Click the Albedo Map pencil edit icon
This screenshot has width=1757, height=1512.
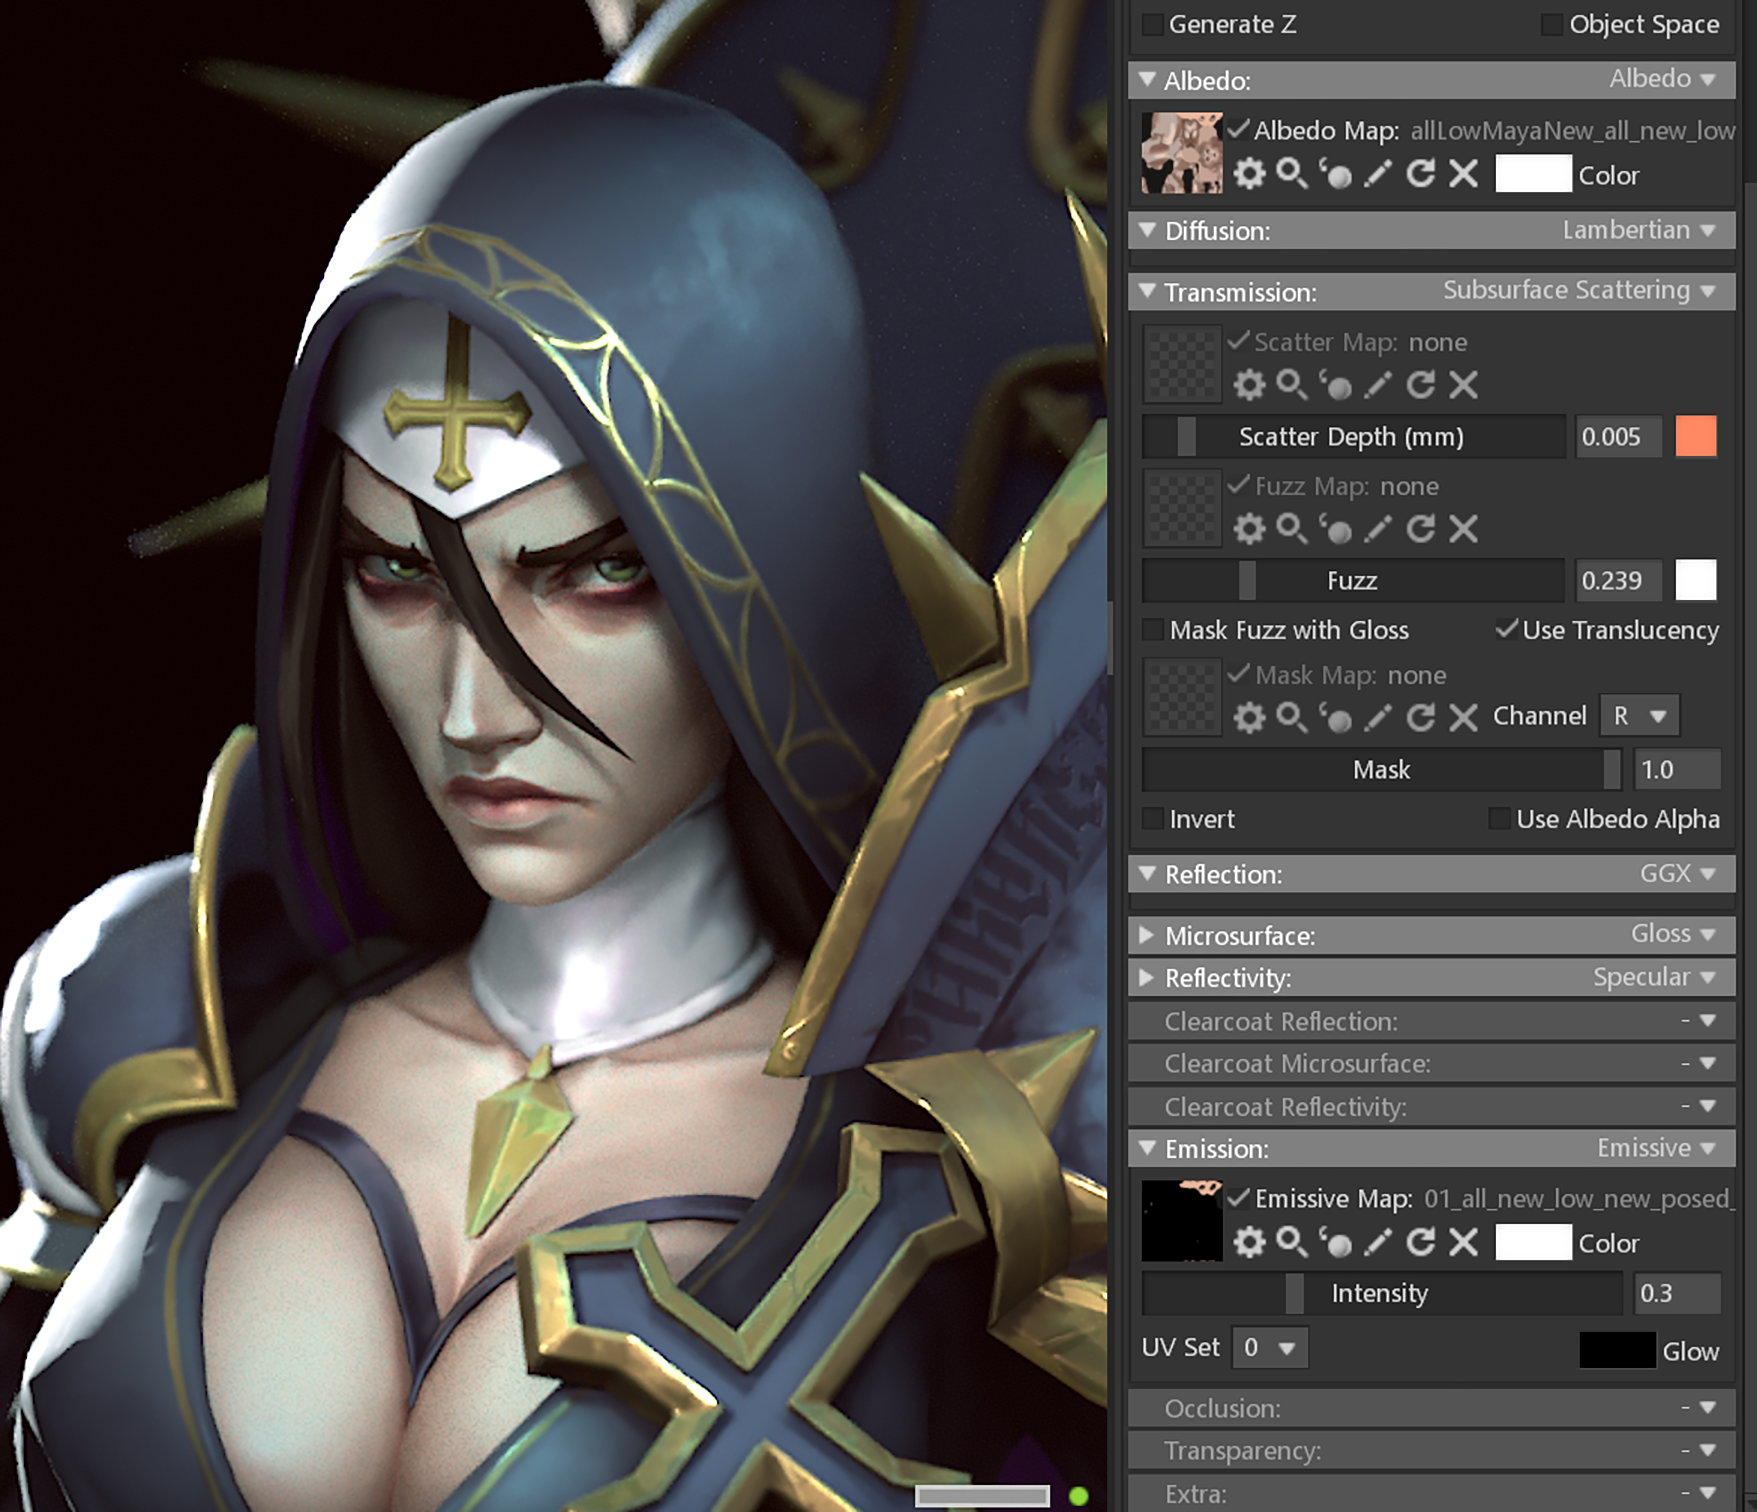[x=1378, y=174]
